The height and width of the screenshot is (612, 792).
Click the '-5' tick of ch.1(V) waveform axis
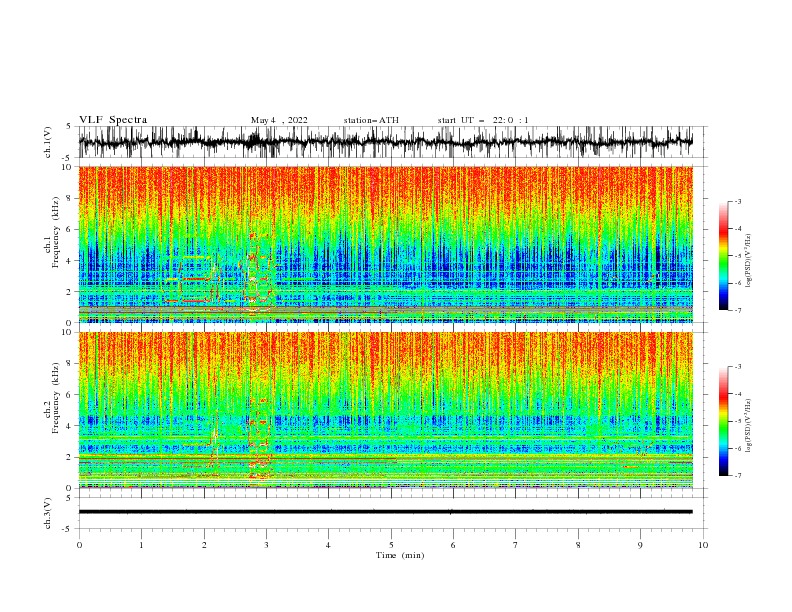click(x=68, y=158)
